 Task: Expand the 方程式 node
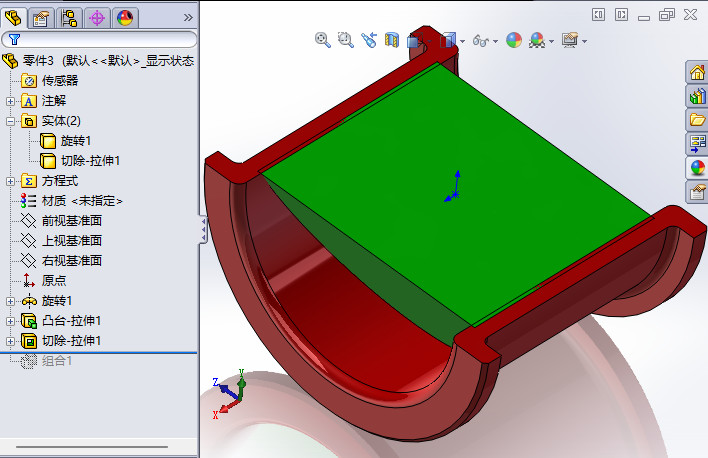point(10,181)
